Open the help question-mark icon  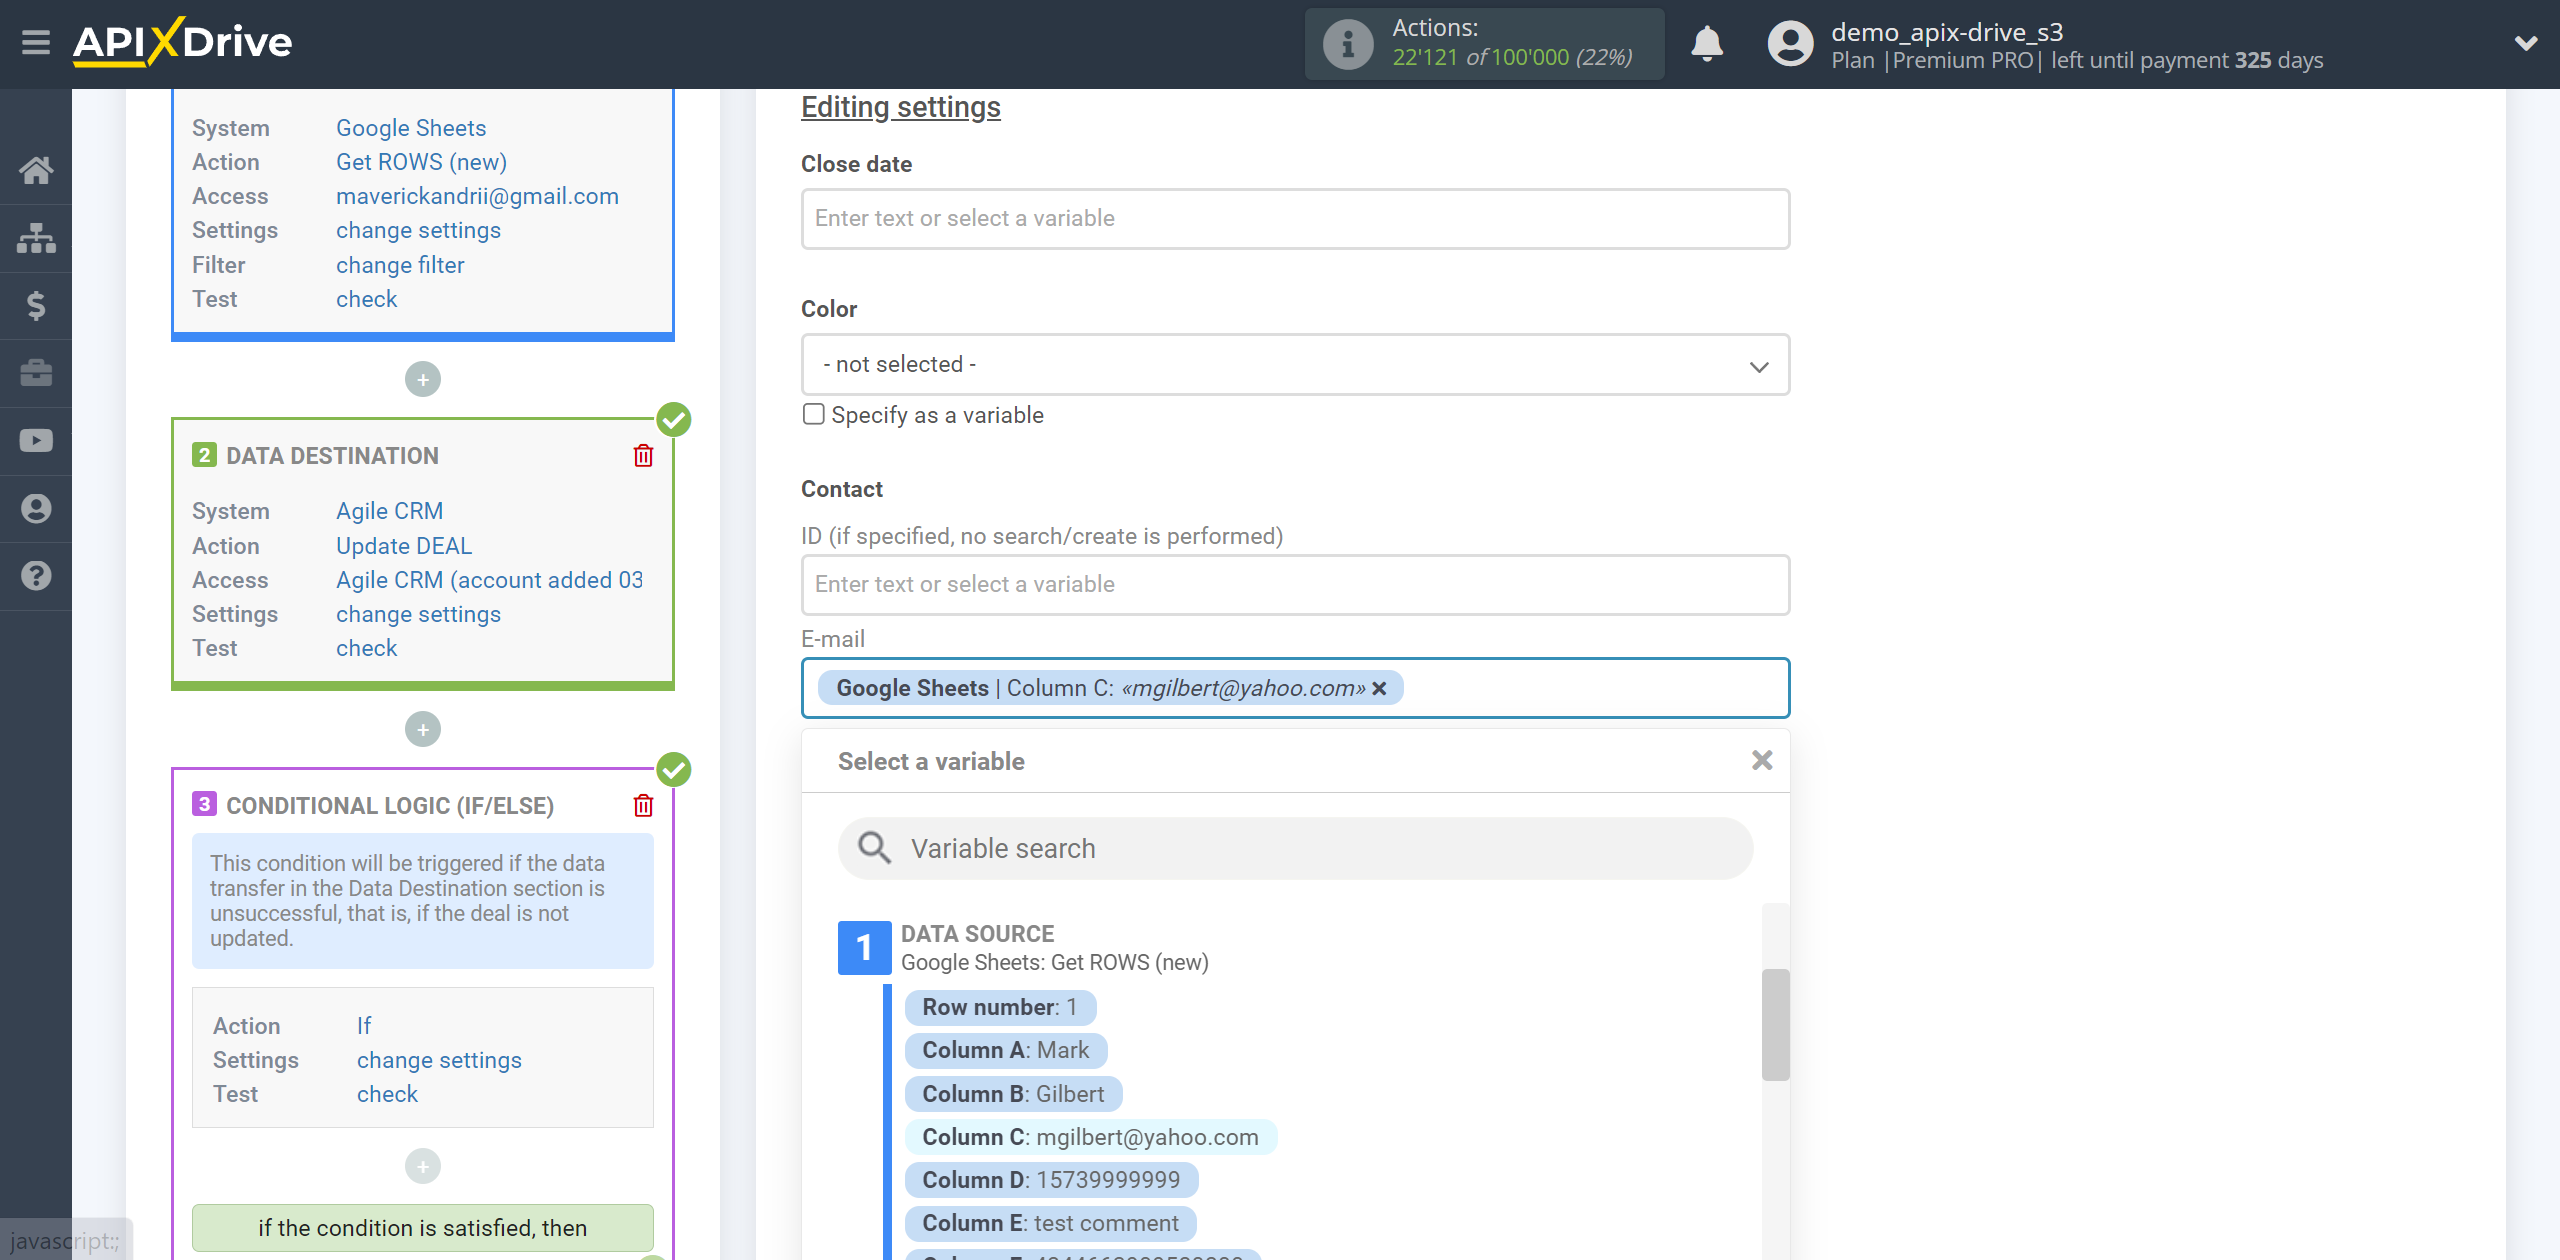[36, 576]
